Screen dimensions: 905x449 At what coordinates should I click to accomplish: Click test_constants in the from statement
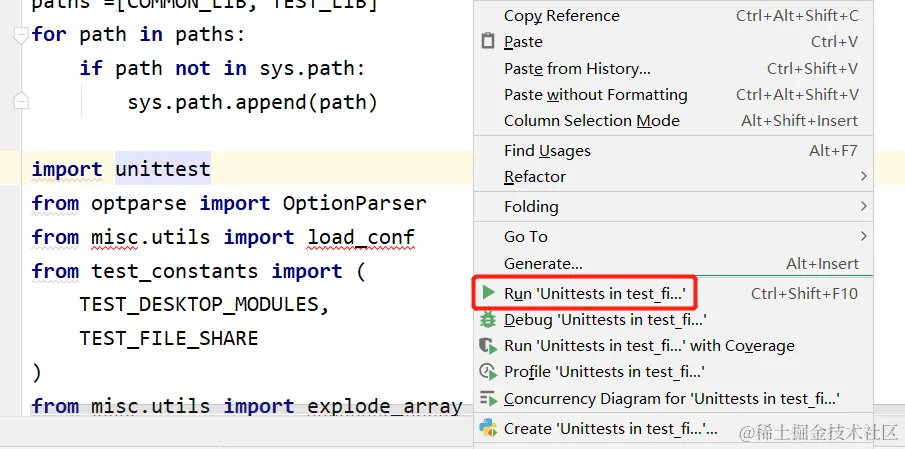175,271
